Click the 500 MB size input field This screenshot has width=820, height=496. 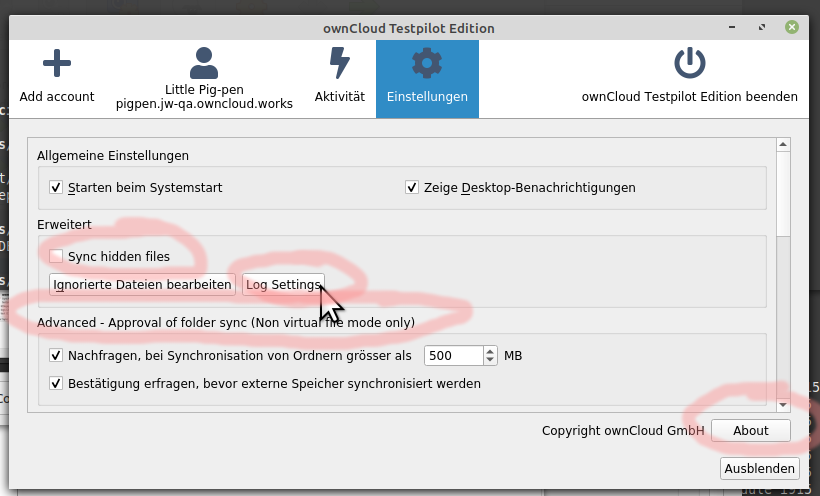pos(453,356)
